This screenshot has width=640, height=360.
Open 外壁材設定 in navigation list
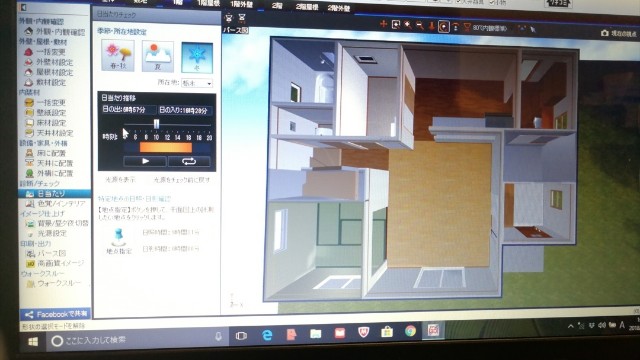(x=49, y=62)
